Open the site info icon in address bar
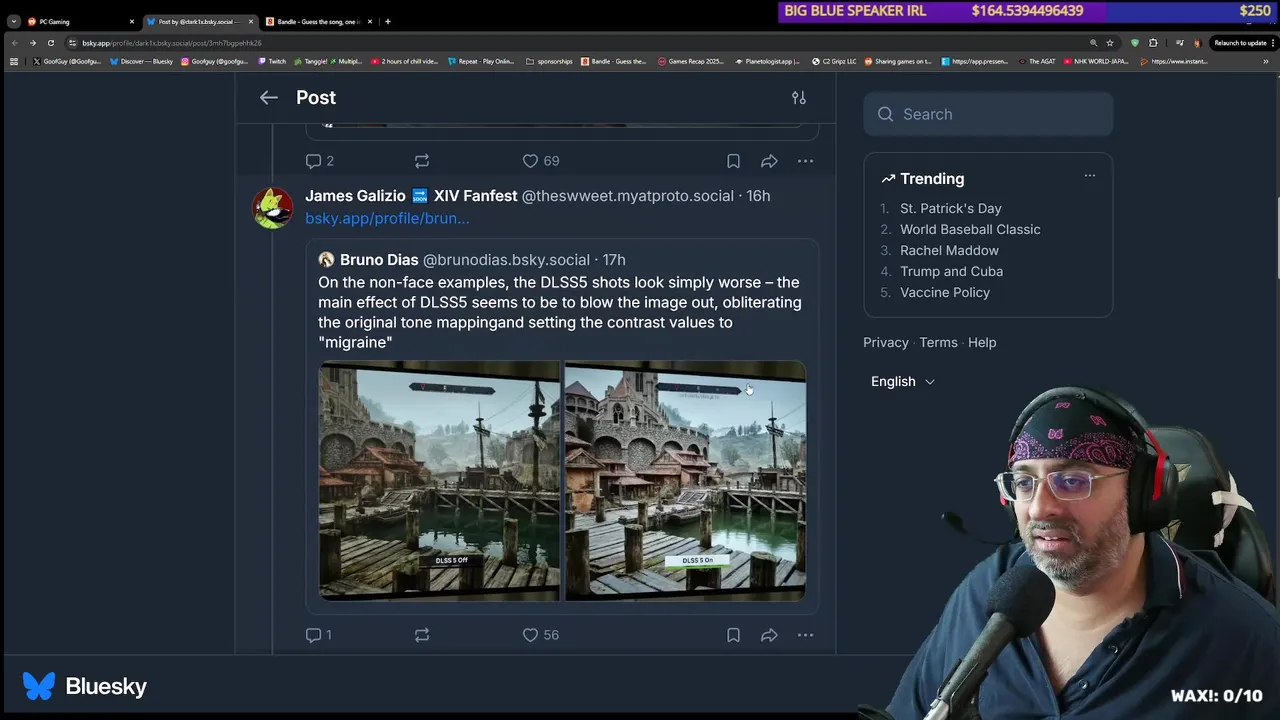 [x=72, y=43]
